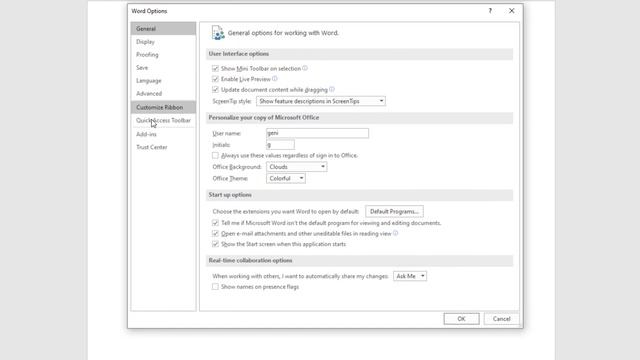Open the Advanced settings category
Screen dimensions: 640x360
[163, 93]
